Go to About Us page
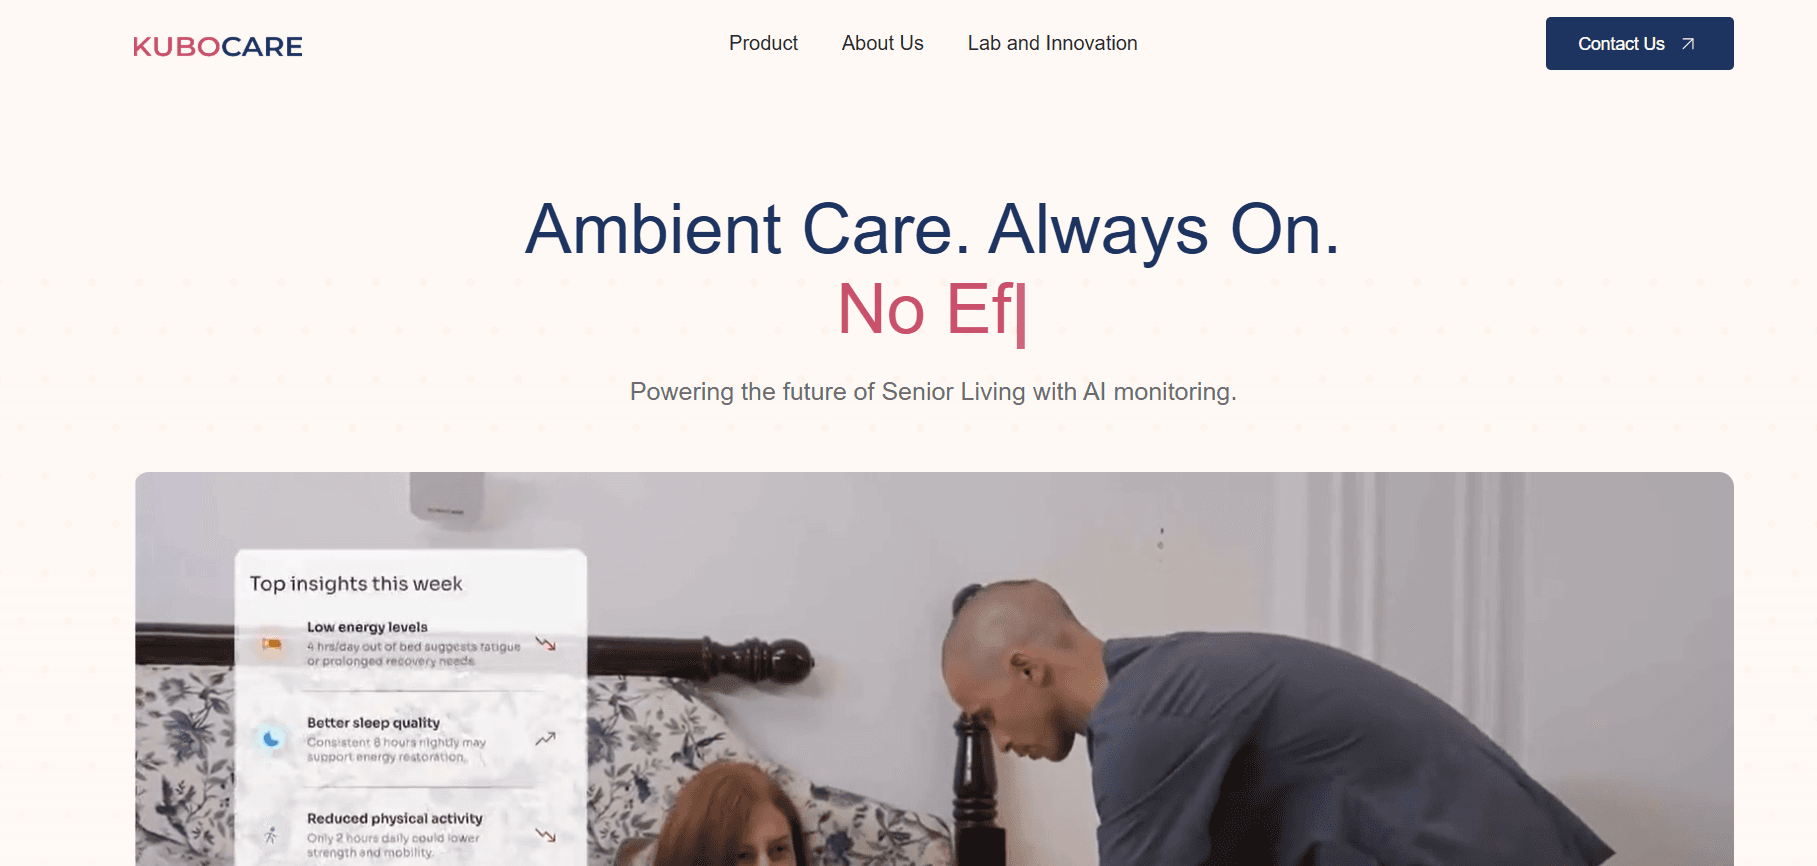Screen dimensions: 1817x866 pos(882,43)
